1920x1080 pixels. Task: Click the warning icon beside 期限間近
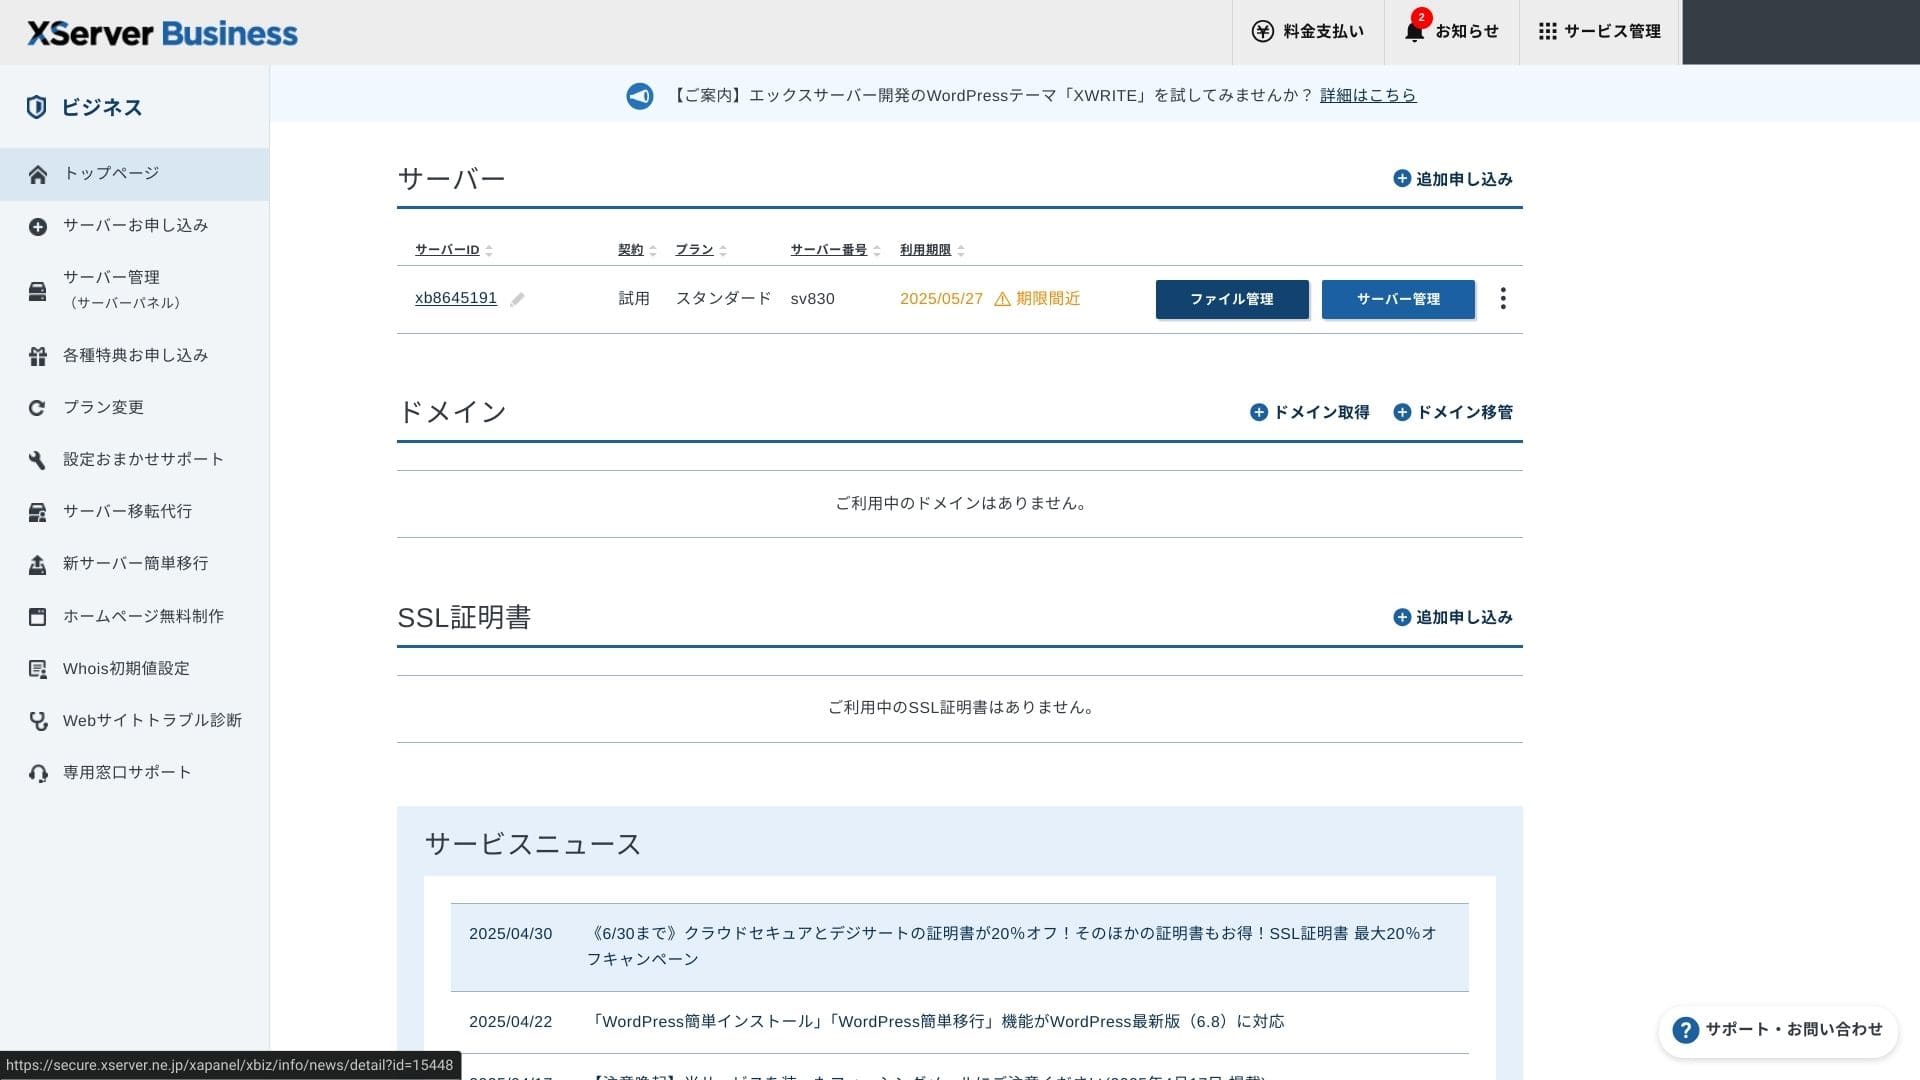click(x=1002, y=299)
